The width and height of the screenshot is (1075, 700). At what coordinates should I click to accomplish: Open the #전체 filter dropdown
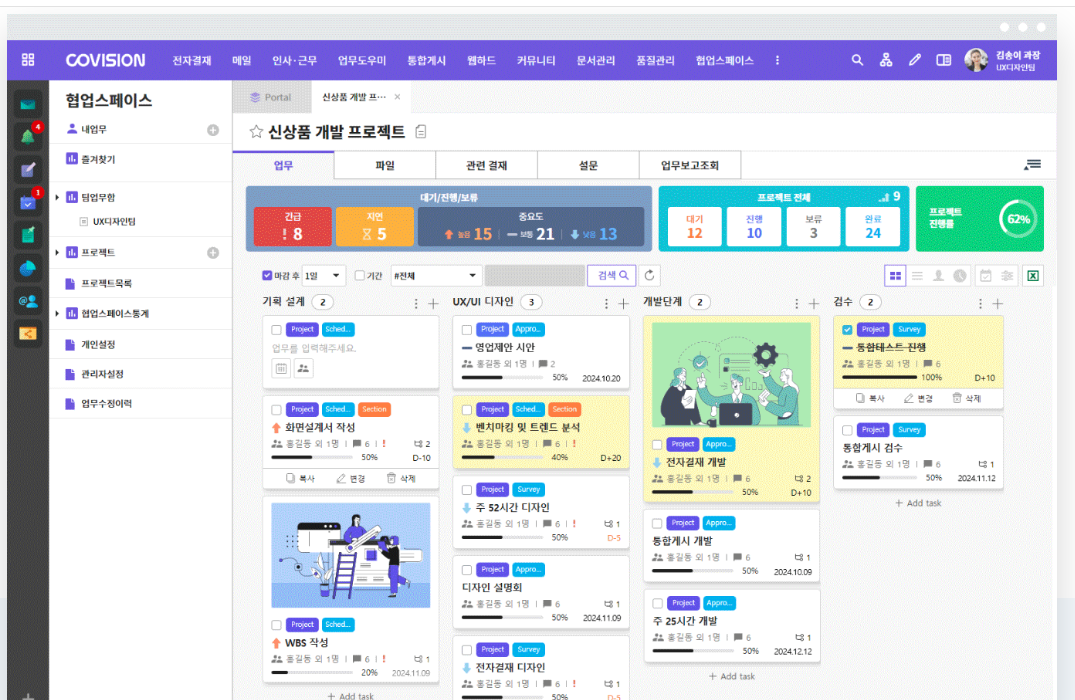(435, 275)
